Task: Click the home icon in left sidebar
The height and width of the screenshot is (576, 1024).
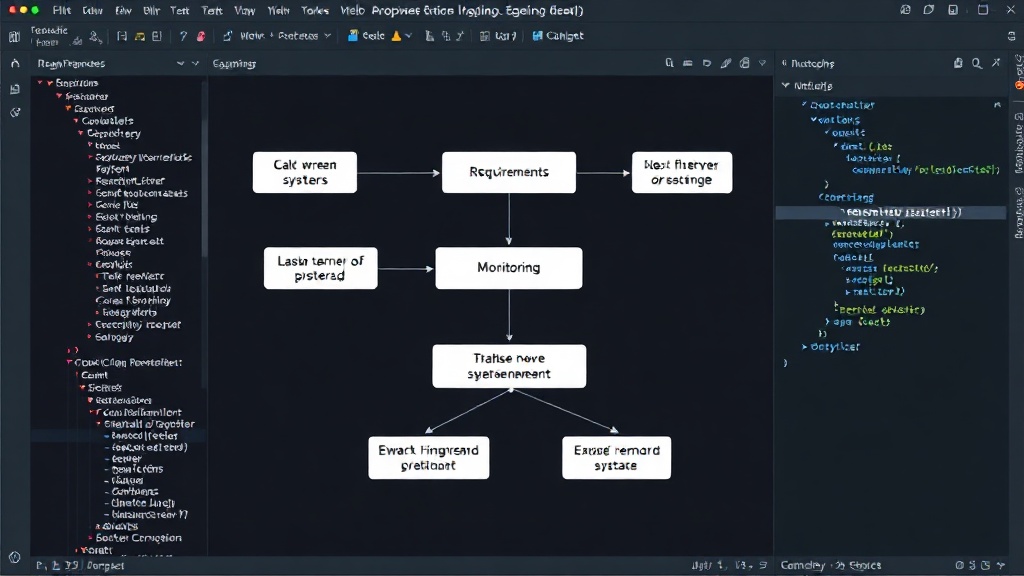Action: click(15, 63)
